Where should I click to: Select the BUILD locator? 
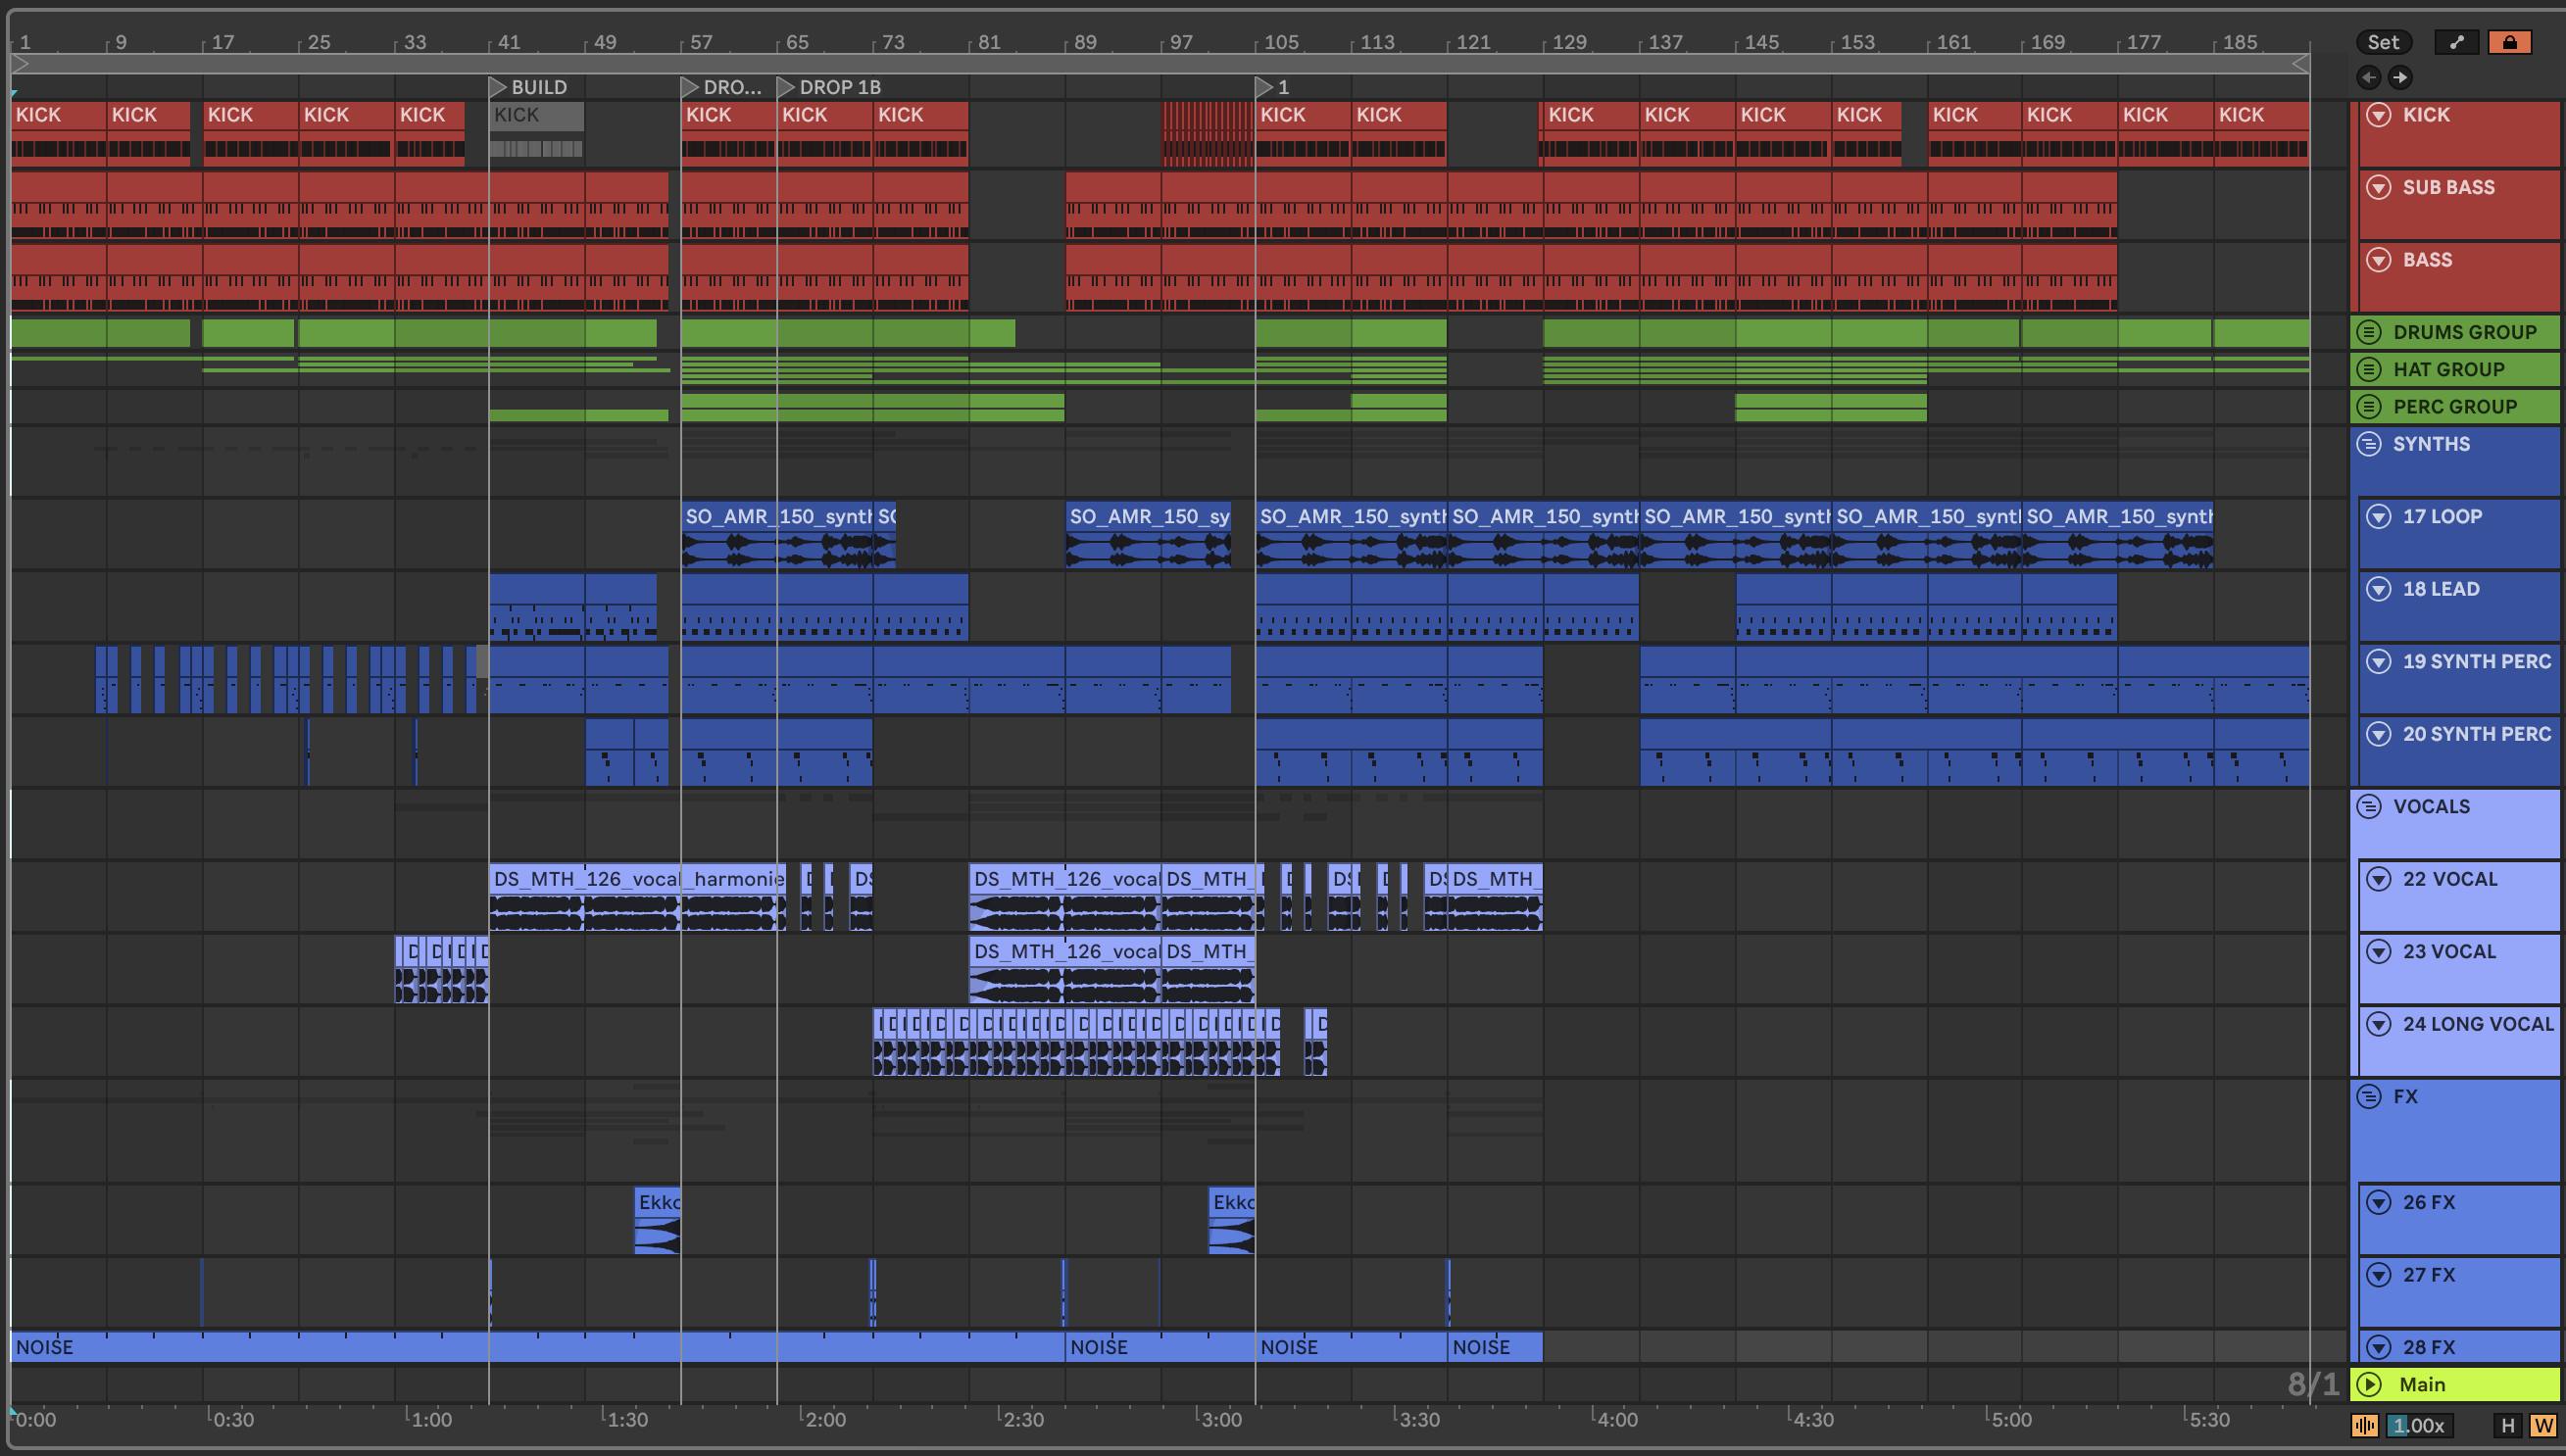528,87
